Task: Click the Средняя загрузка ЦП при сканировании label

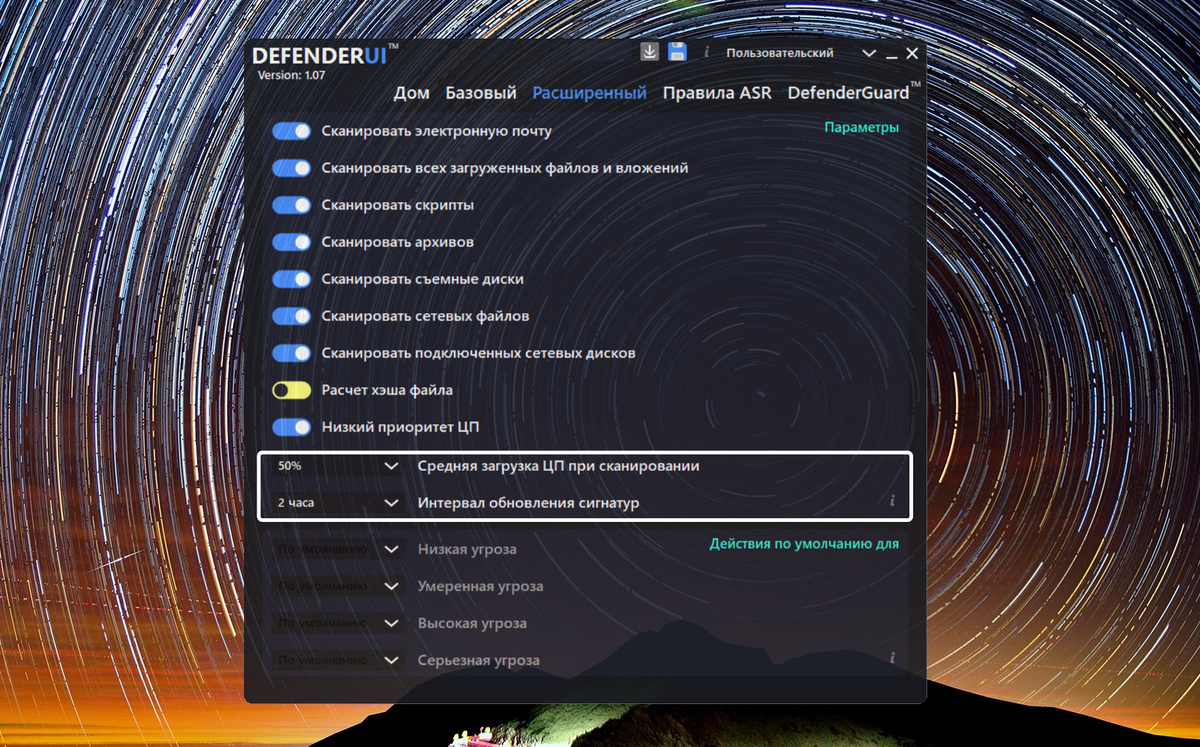Action: point(558,466)
